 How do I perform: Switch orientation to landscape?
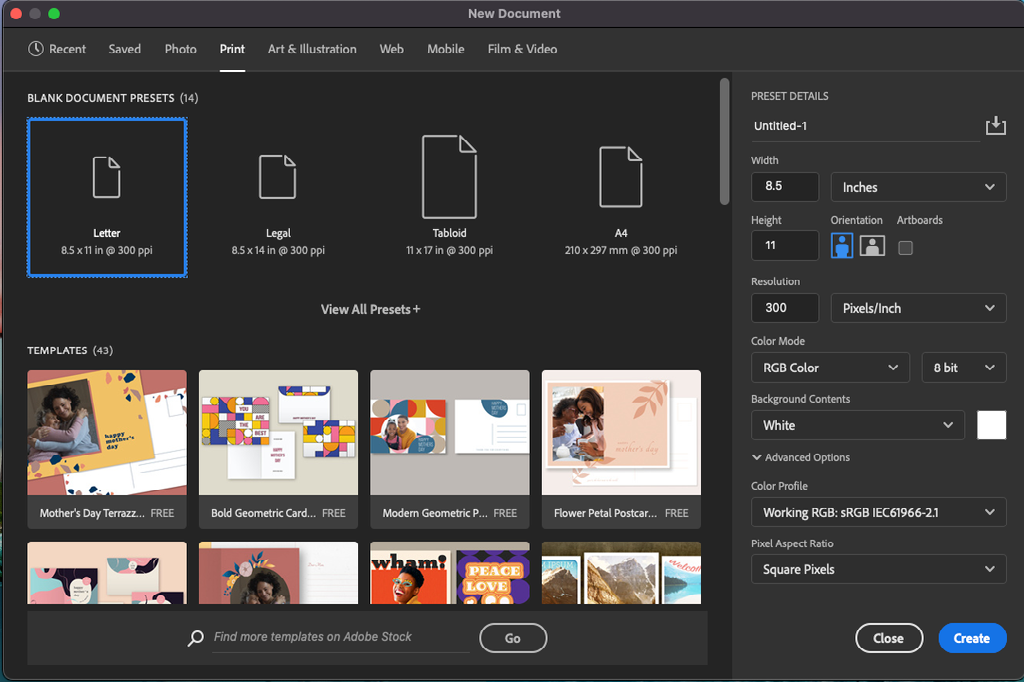pos(872,246)
